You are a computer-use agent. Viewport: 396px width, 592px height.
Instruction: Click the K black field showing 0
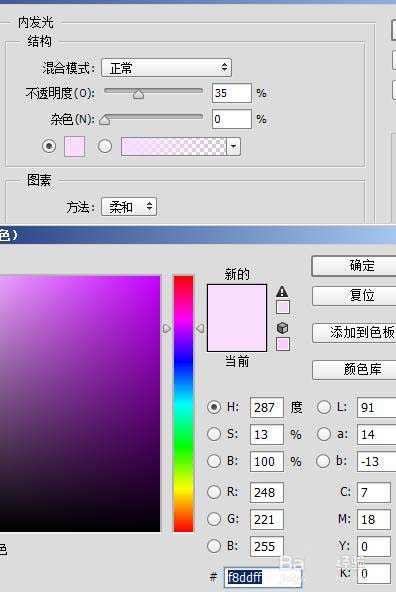pyautogui.click(x=374, y=574)
